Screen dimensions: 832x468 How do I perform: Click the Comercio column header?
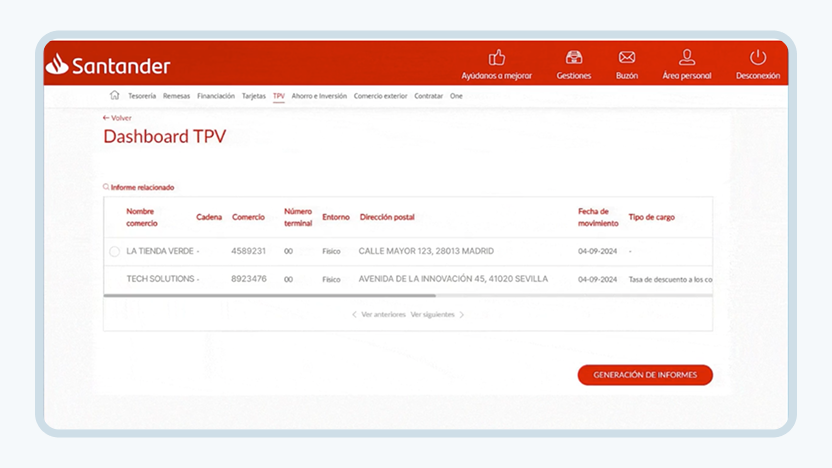coord(248,217)
